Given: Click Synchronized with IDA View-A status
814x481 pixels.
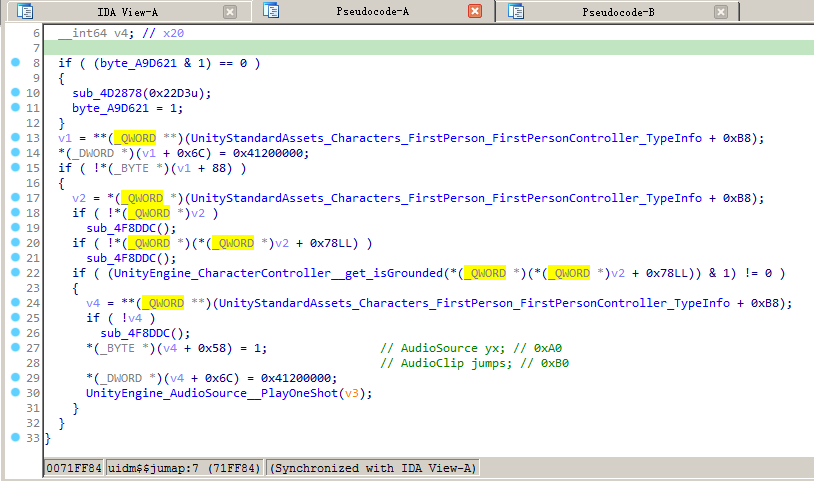Looking at the screenshot, I should click(373, 468).
